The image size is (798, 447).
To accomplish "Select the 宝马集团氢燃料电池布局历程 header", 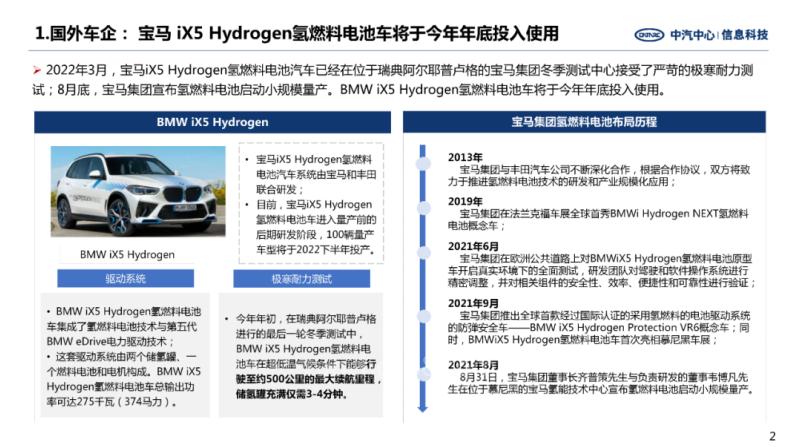I will (584, 122).
